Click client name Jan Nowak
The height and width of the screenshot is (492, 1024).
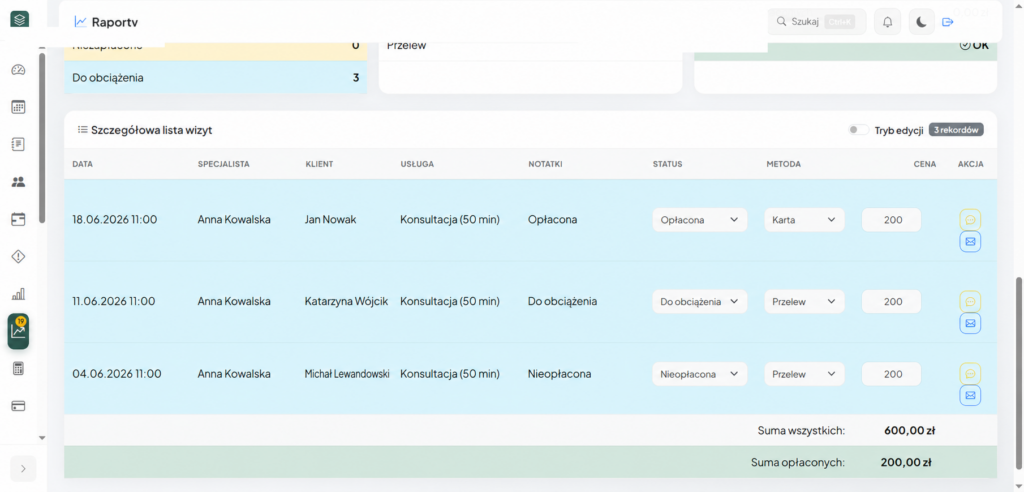330,220
